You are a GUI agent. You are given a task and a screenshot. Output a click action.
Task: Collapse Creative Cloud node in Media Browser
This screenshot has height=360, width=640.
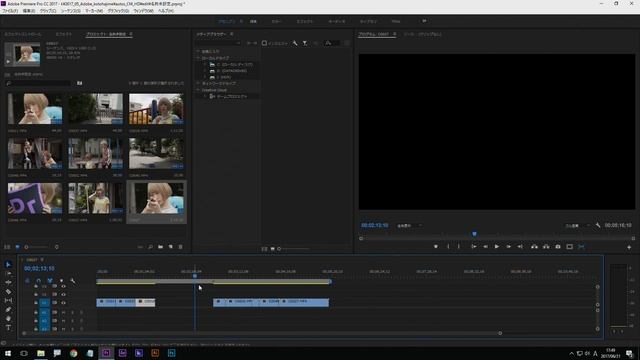coord(198,90)
